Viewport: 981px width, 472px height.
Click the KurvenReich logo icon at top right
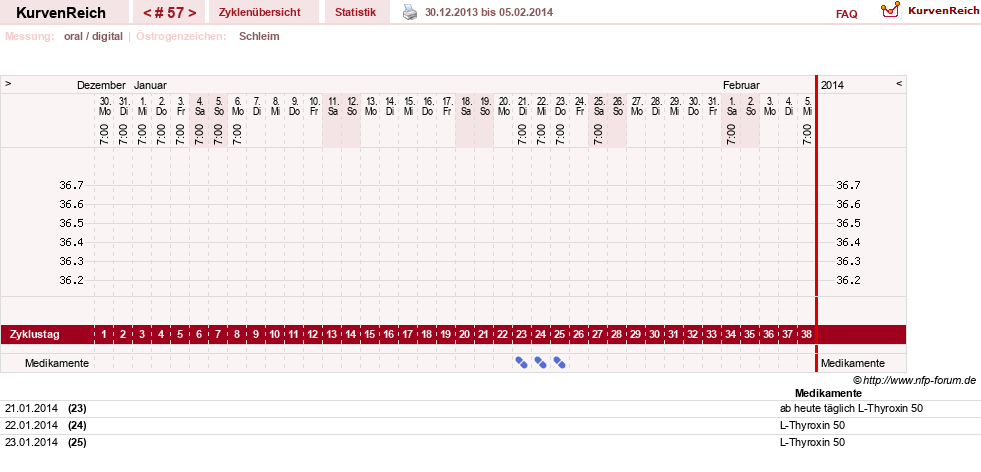(890, 9)
